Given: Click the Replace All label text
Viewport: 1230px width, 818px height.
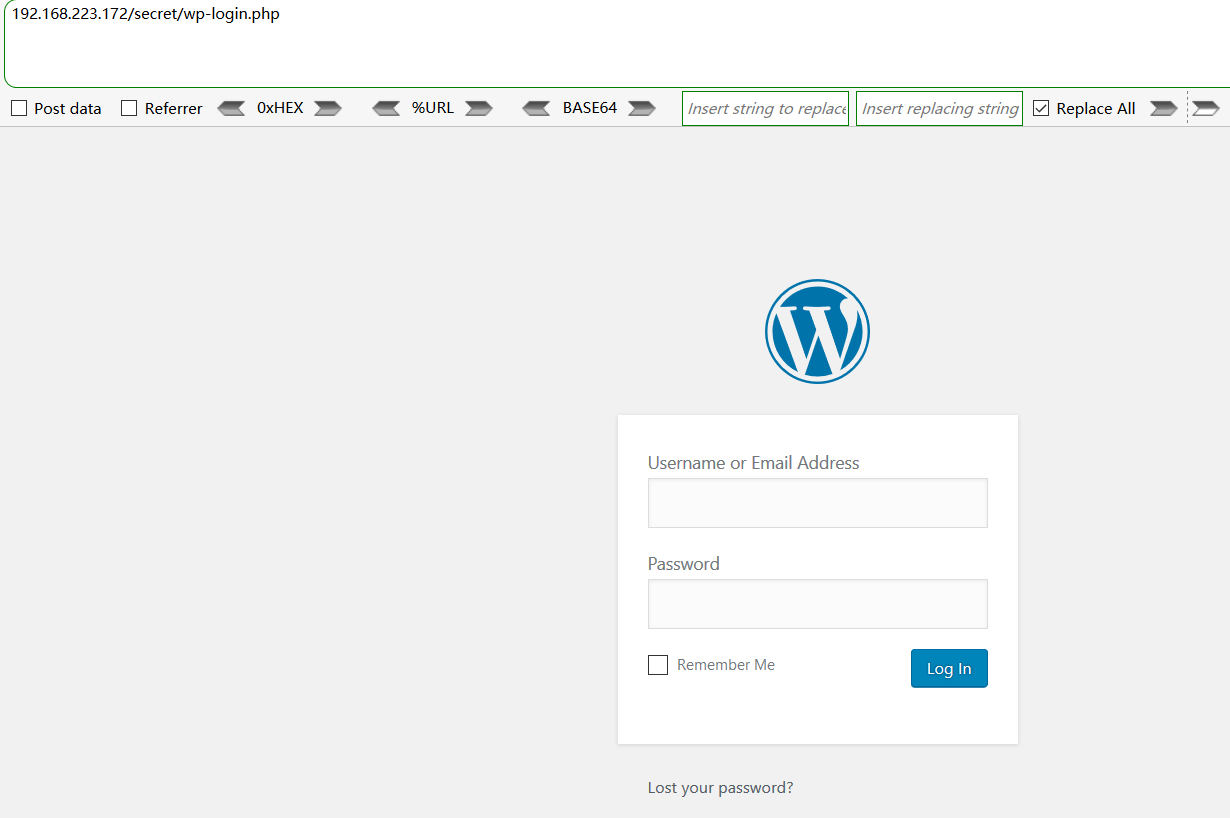Looking at the screenshot, I should 1096,108.
